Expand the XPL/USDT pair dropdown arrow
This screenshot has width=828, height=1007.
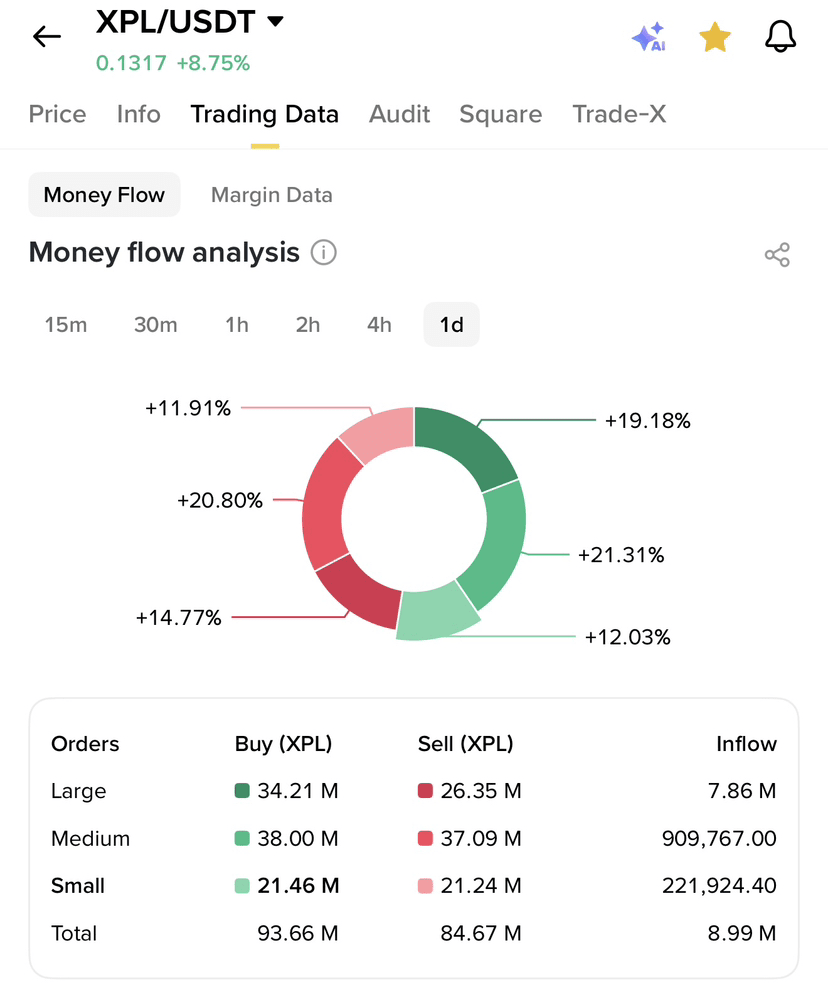(x=275, y=21)
